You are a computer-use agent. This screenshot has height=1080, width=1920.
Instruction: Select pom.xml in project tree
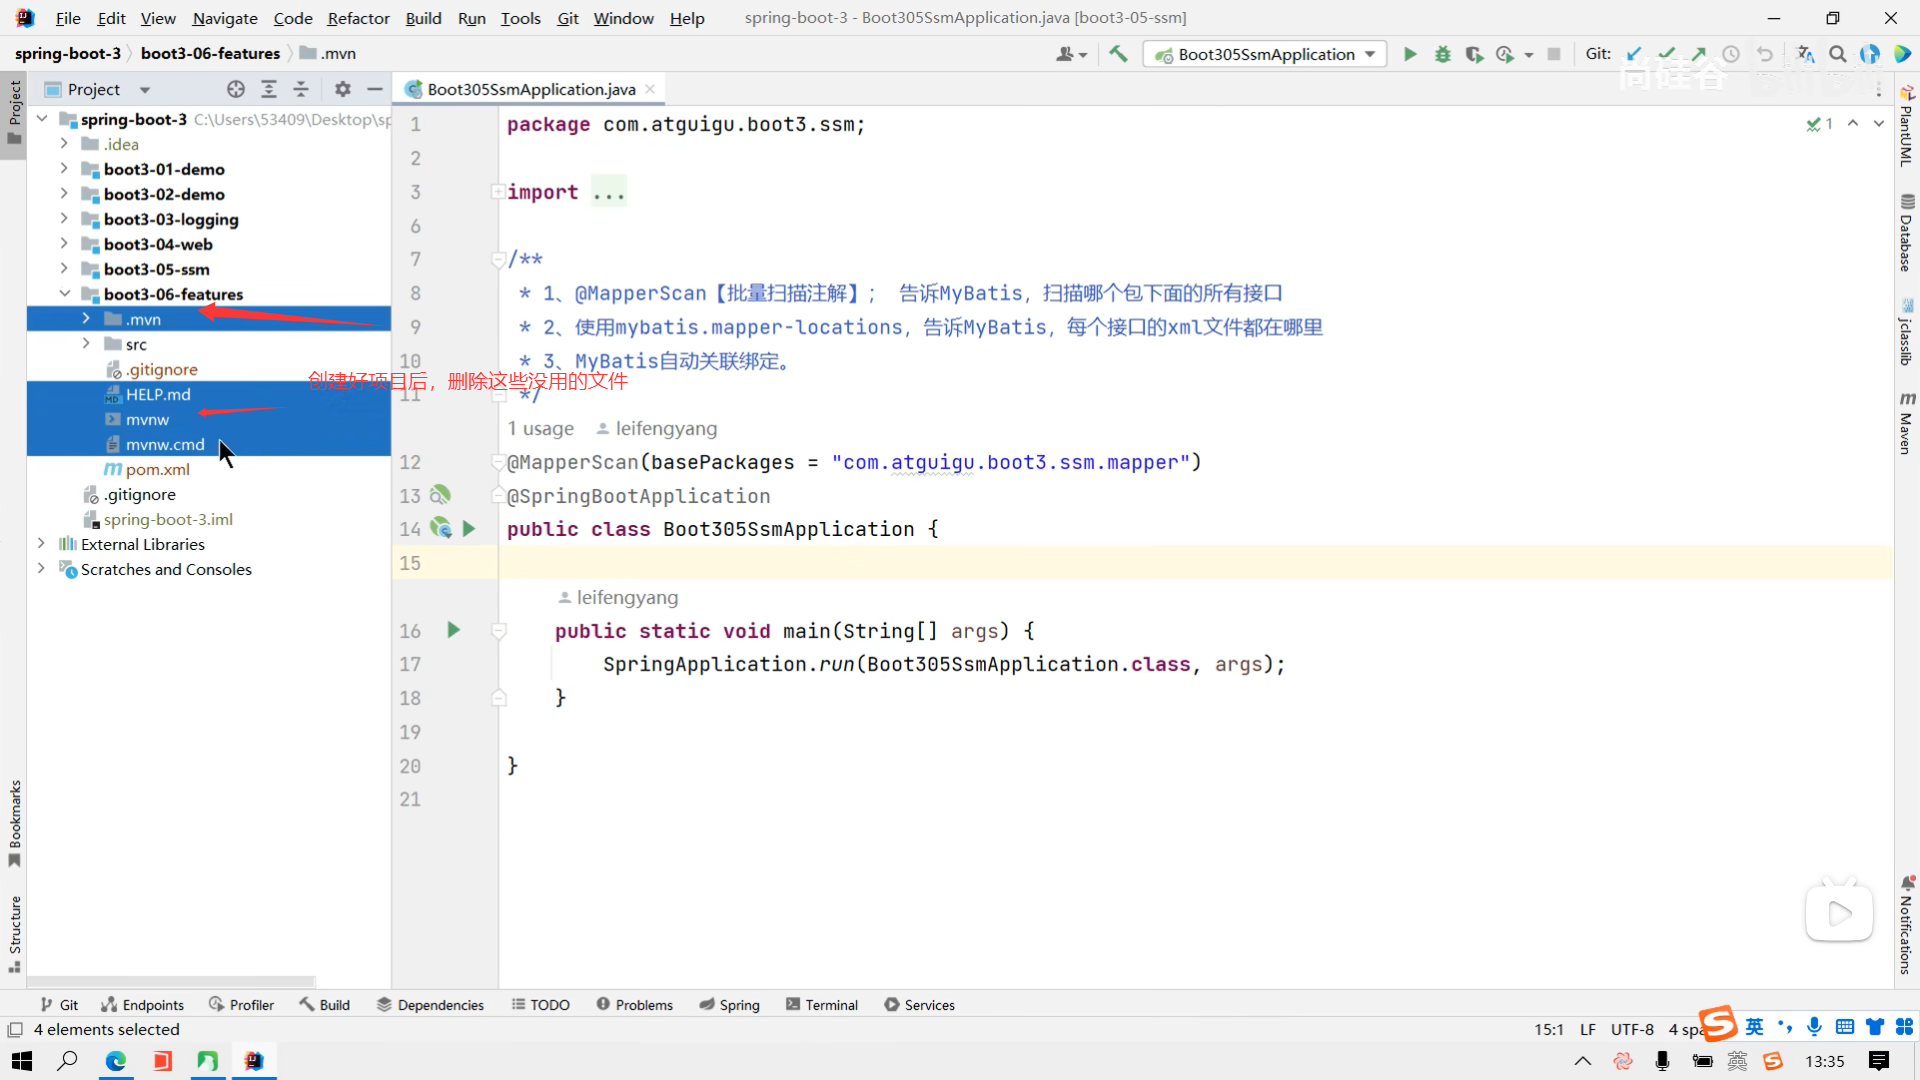tap(157, 469)
